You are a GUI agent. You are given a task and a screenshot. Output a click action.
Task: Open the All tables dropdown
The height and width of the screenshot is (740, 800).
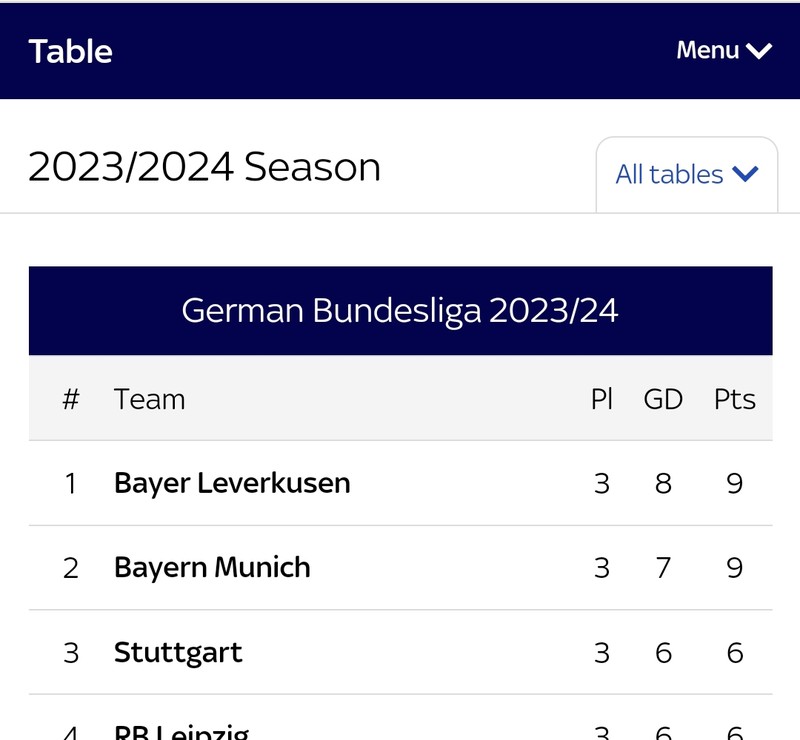coord(687,175)
